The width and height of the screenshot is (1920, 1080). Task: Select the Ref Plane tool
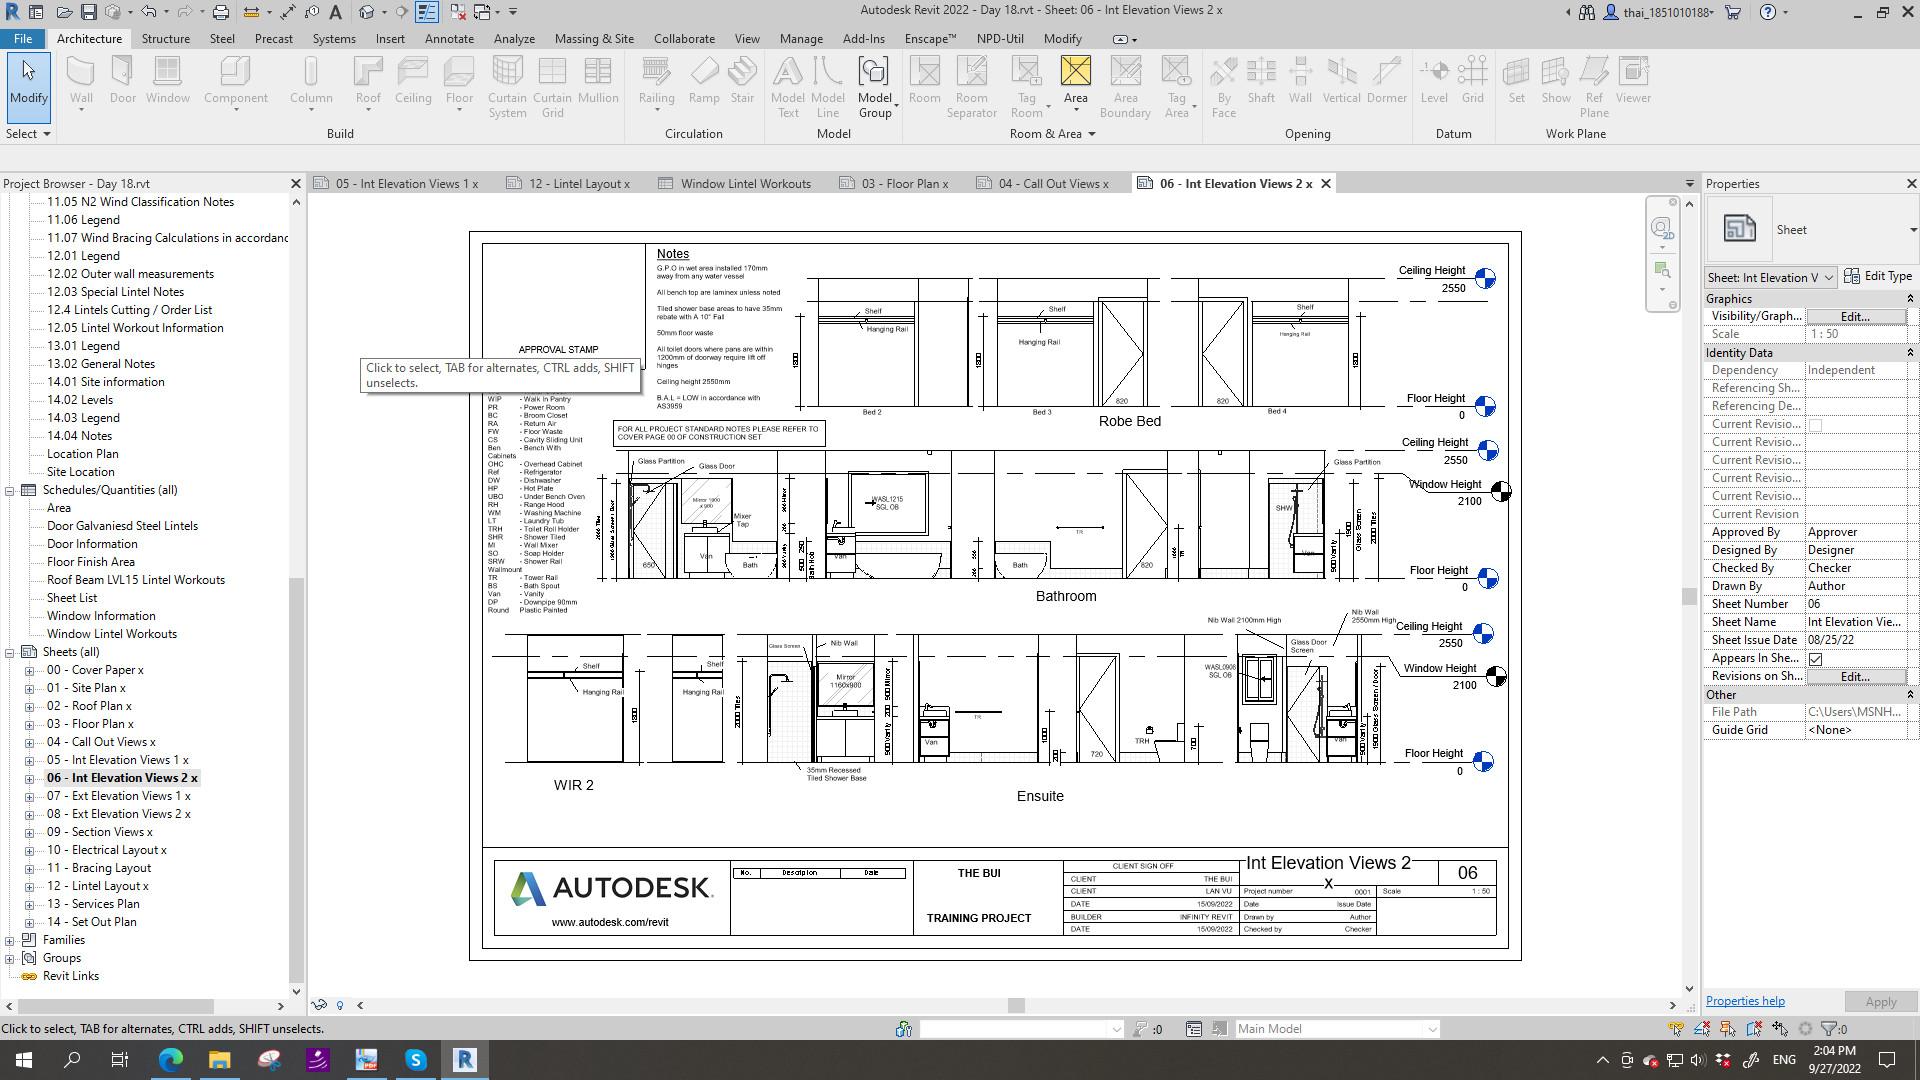[x=1593, y=85]
